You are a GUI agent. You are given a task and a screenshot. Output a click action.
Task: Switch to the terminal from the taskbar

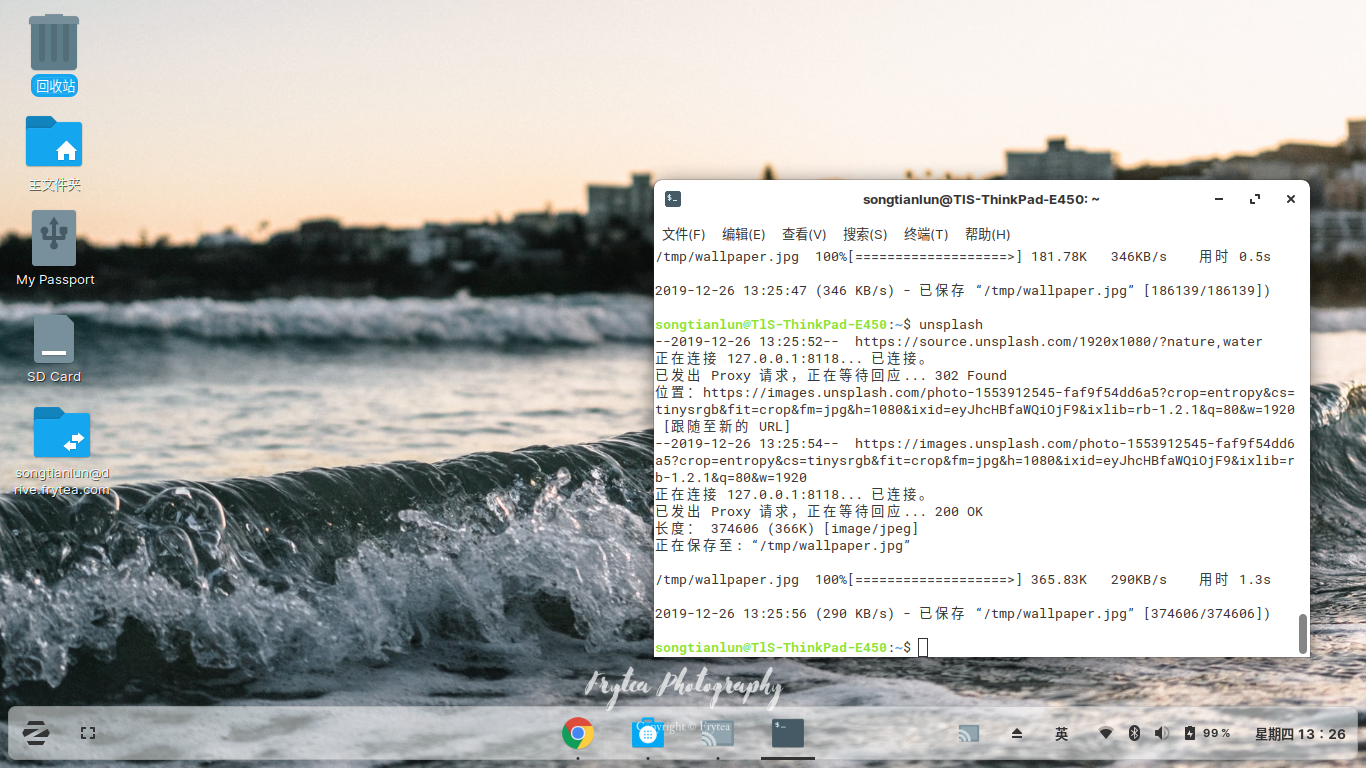pyautogui.click(x=787, y=733)
